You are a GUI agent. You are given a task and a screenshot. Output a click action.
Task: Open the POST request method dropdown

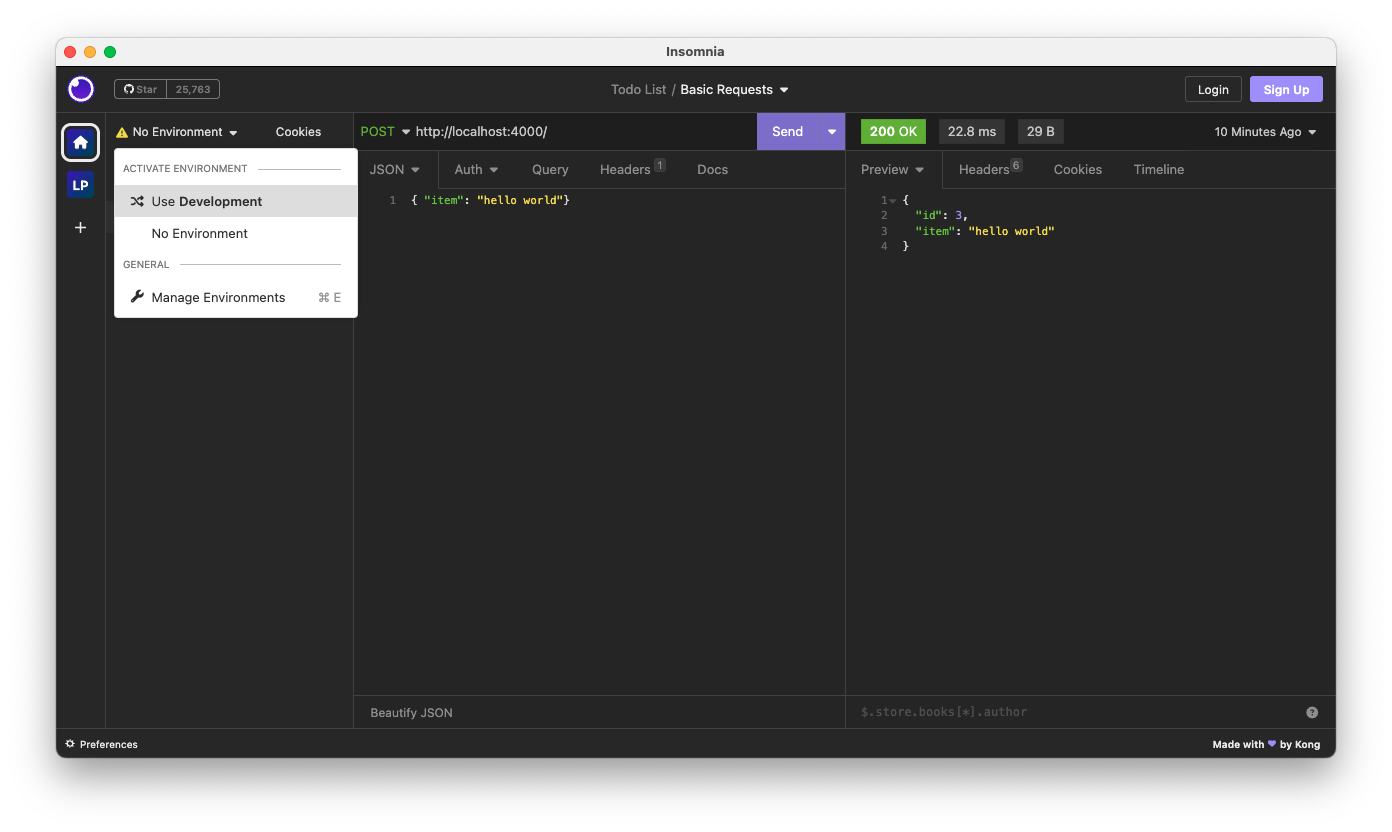pos(384,131)
